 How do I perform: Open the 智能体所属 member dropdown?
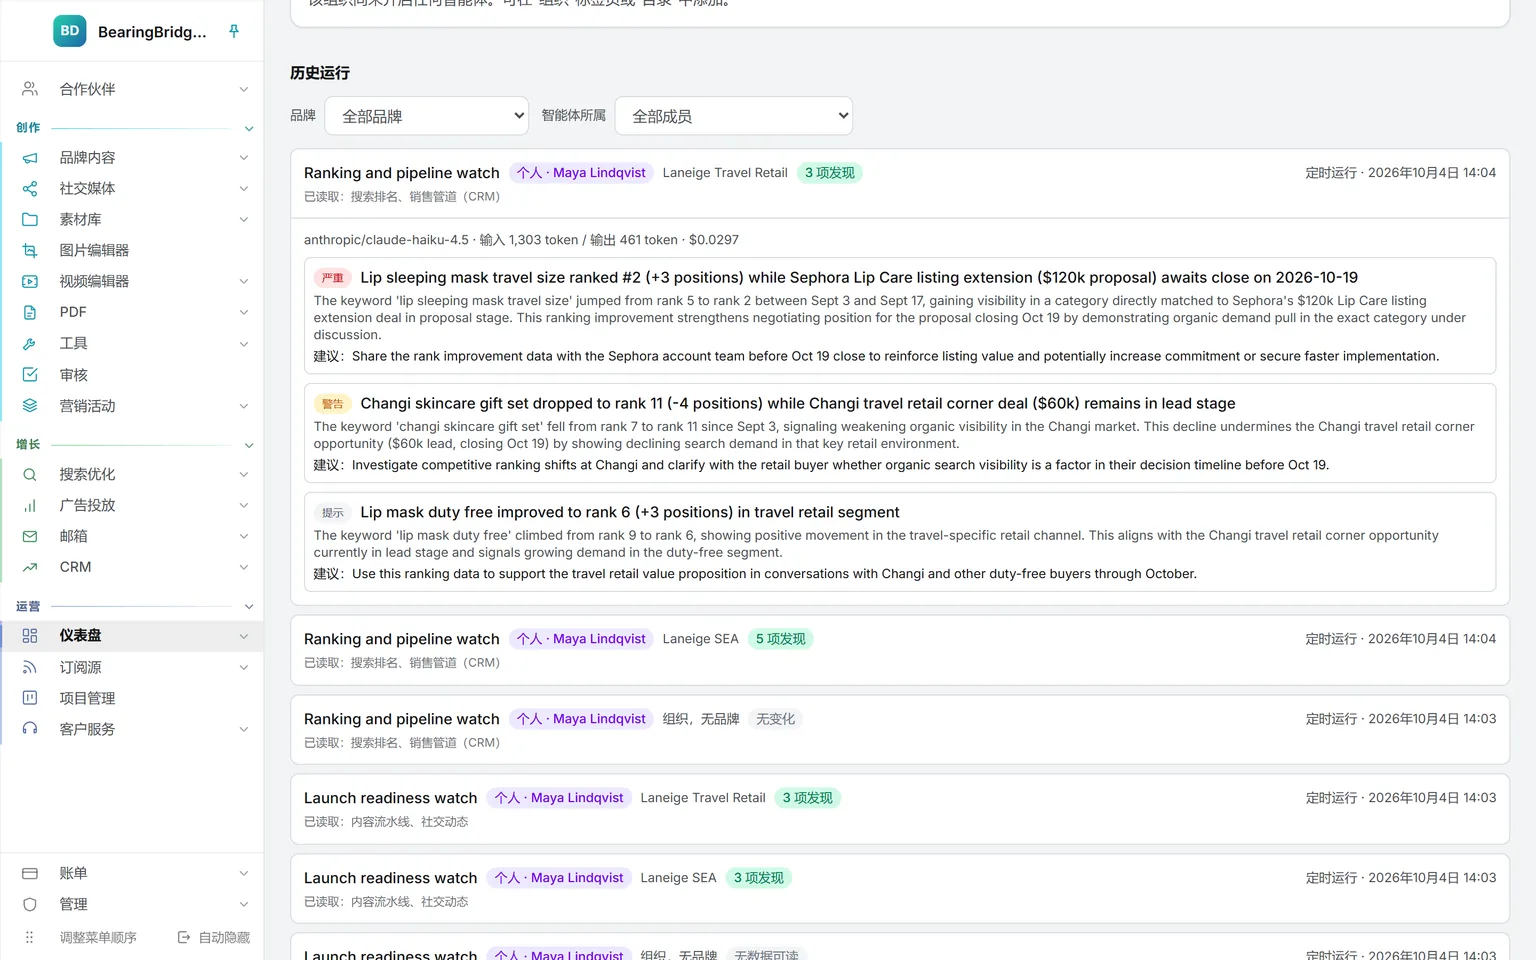tap(734, 116)
